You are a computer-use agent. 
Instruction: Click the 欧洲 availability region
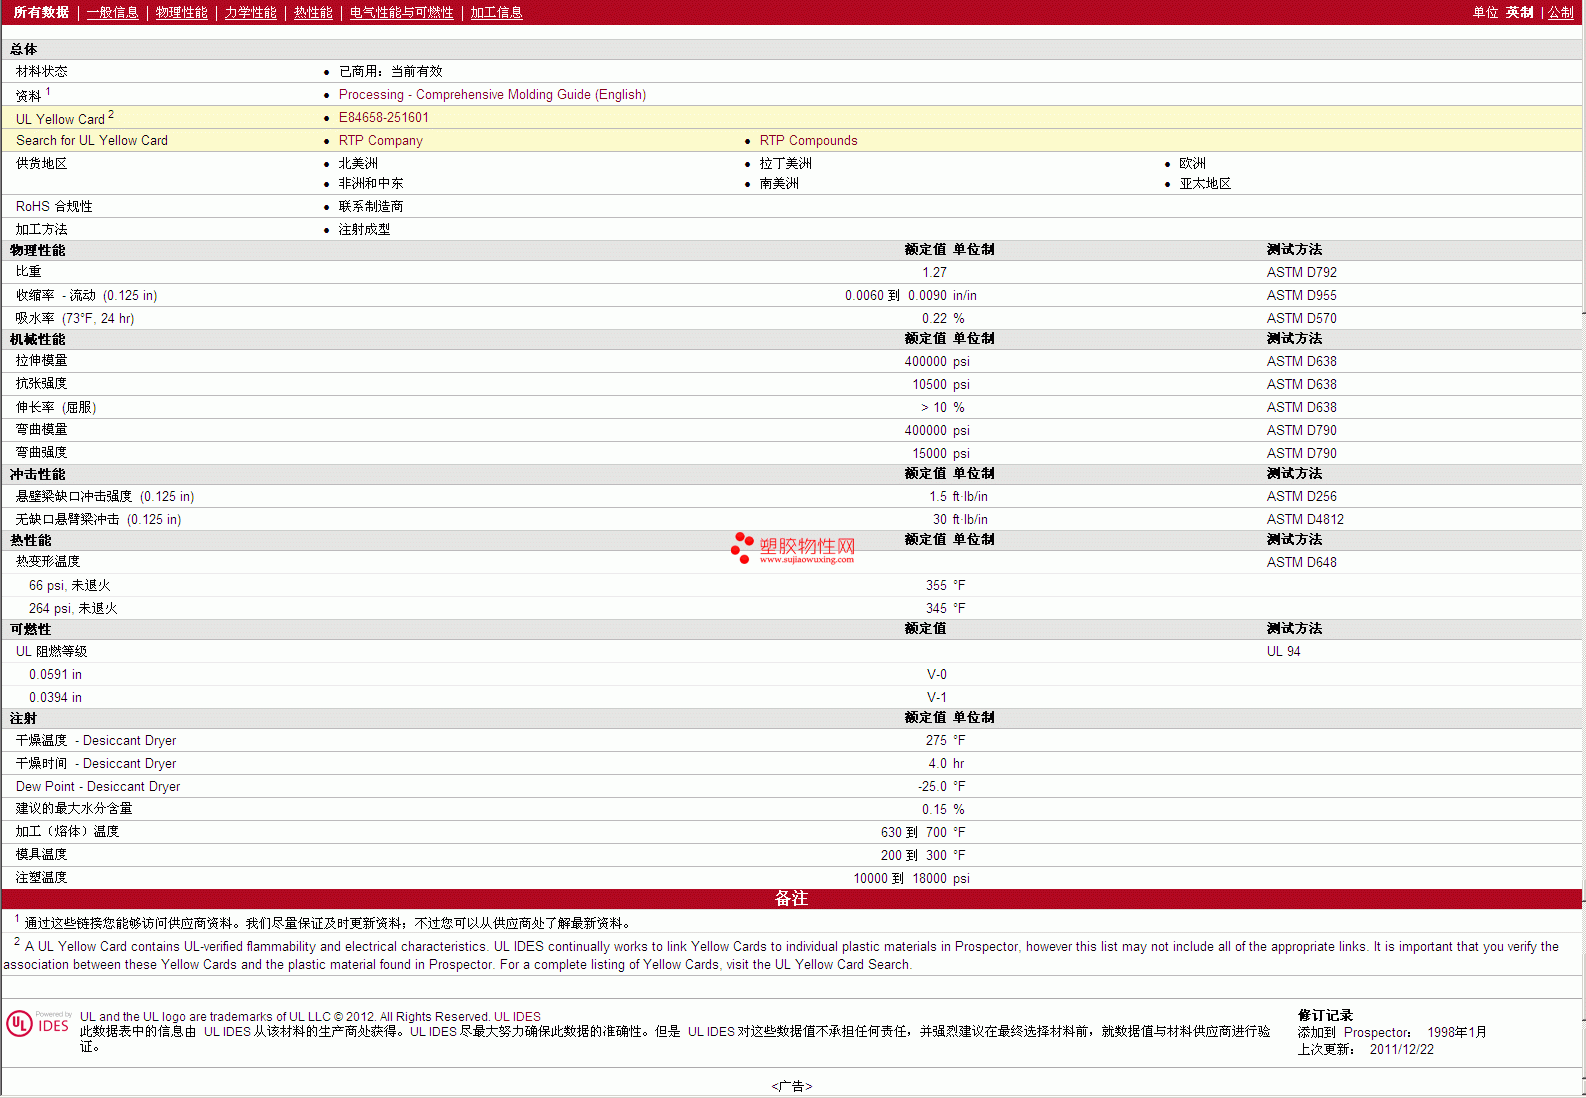point(1192,163)
